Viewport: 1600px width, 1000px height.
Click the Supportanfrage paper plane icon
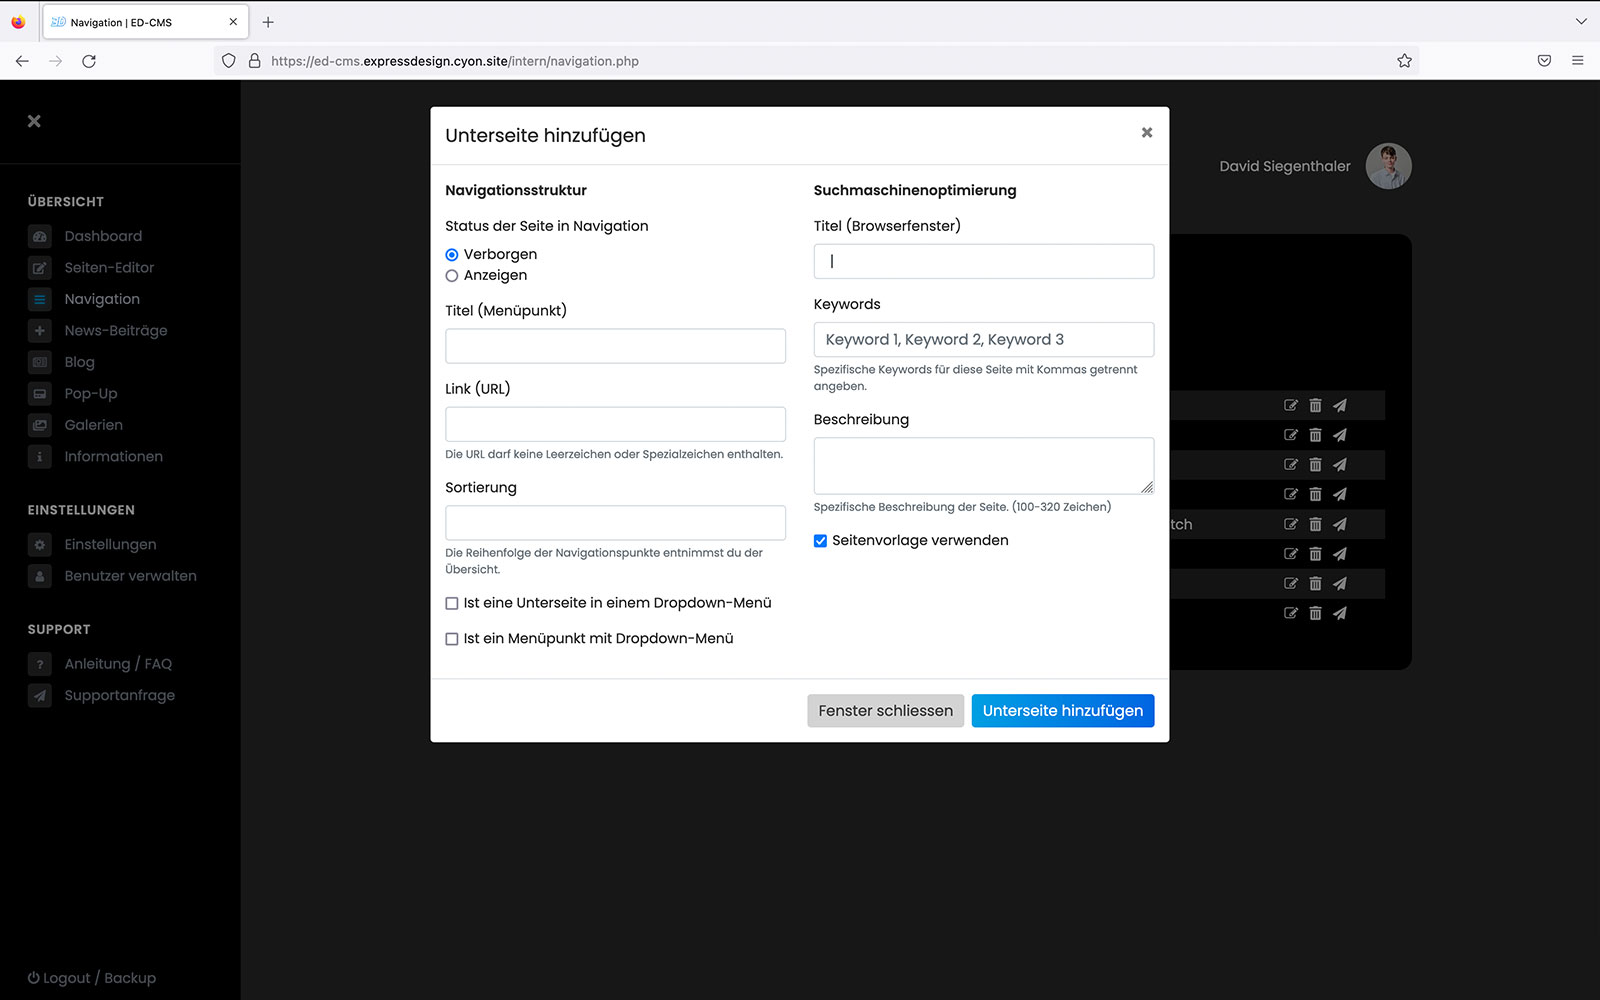pyautogui.click(x=40, y=696)
